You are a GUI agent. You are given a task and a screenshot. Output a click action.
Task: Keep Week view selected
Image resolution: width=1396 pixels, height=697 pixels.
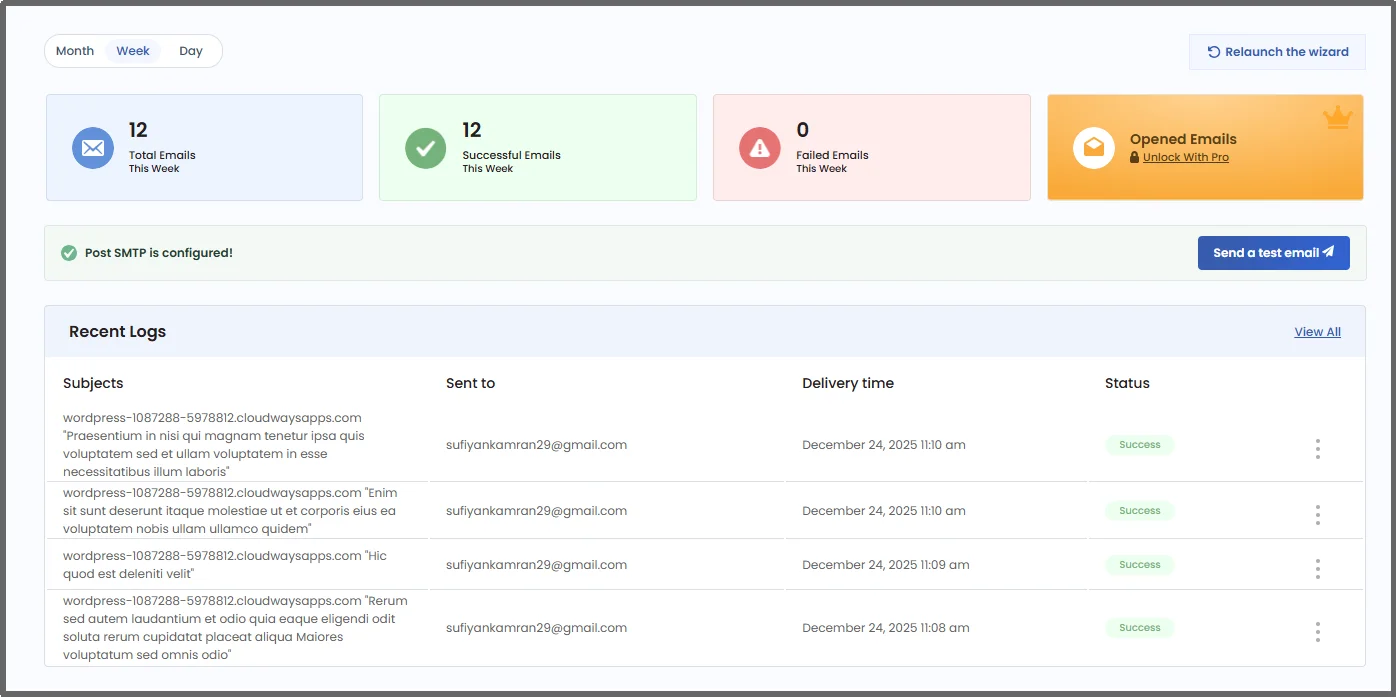(132, 50)
